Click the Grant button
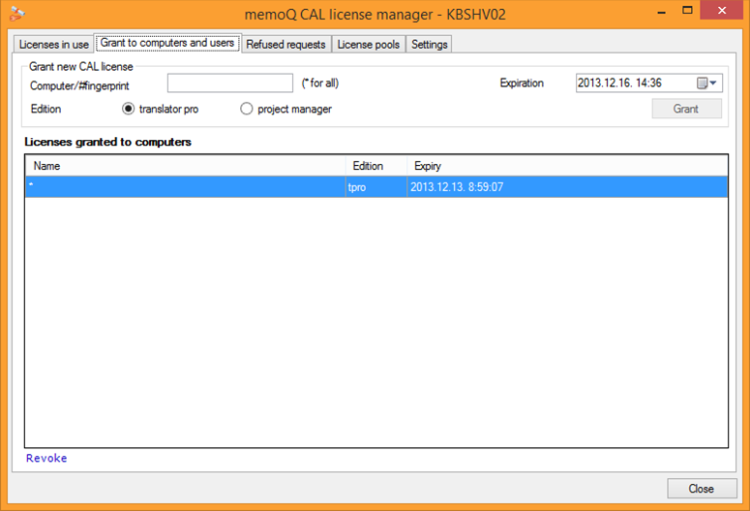Screen dimensions: 750x511 tap(686, 109)
